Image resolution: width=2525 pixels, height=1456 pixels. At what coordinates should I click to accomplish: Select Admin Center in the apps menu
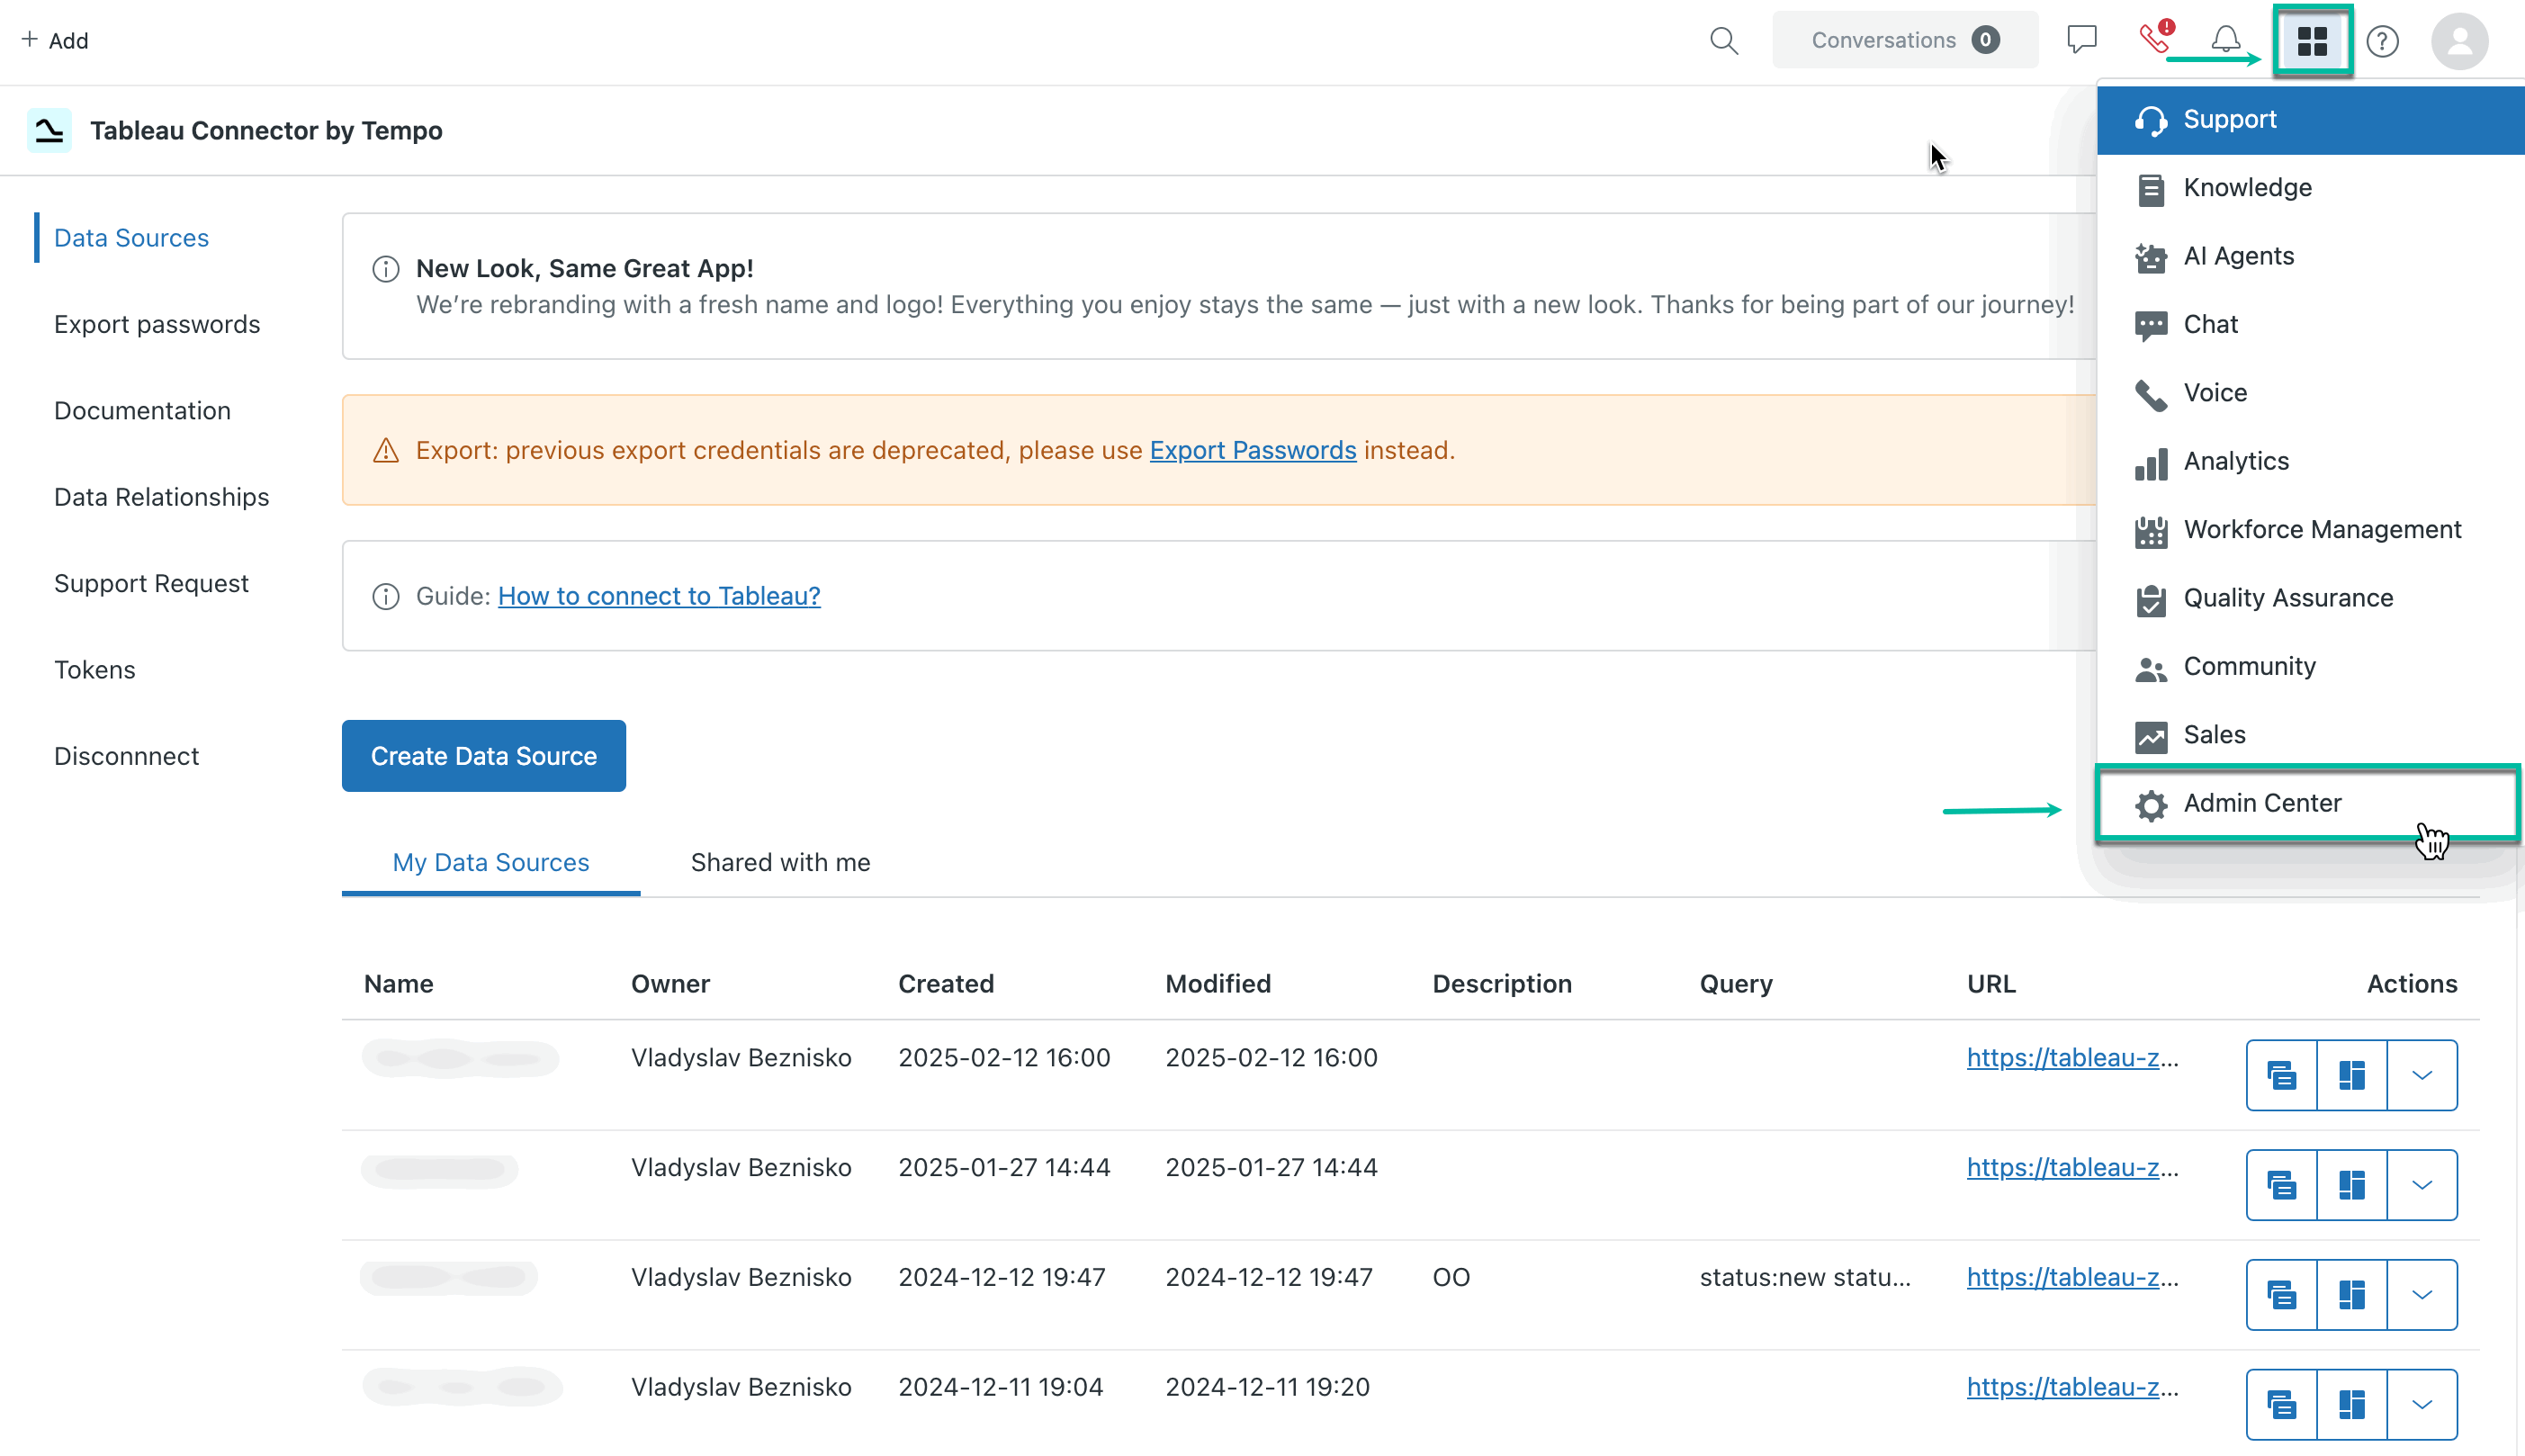pyautogui.click(x=2262, y=802)
